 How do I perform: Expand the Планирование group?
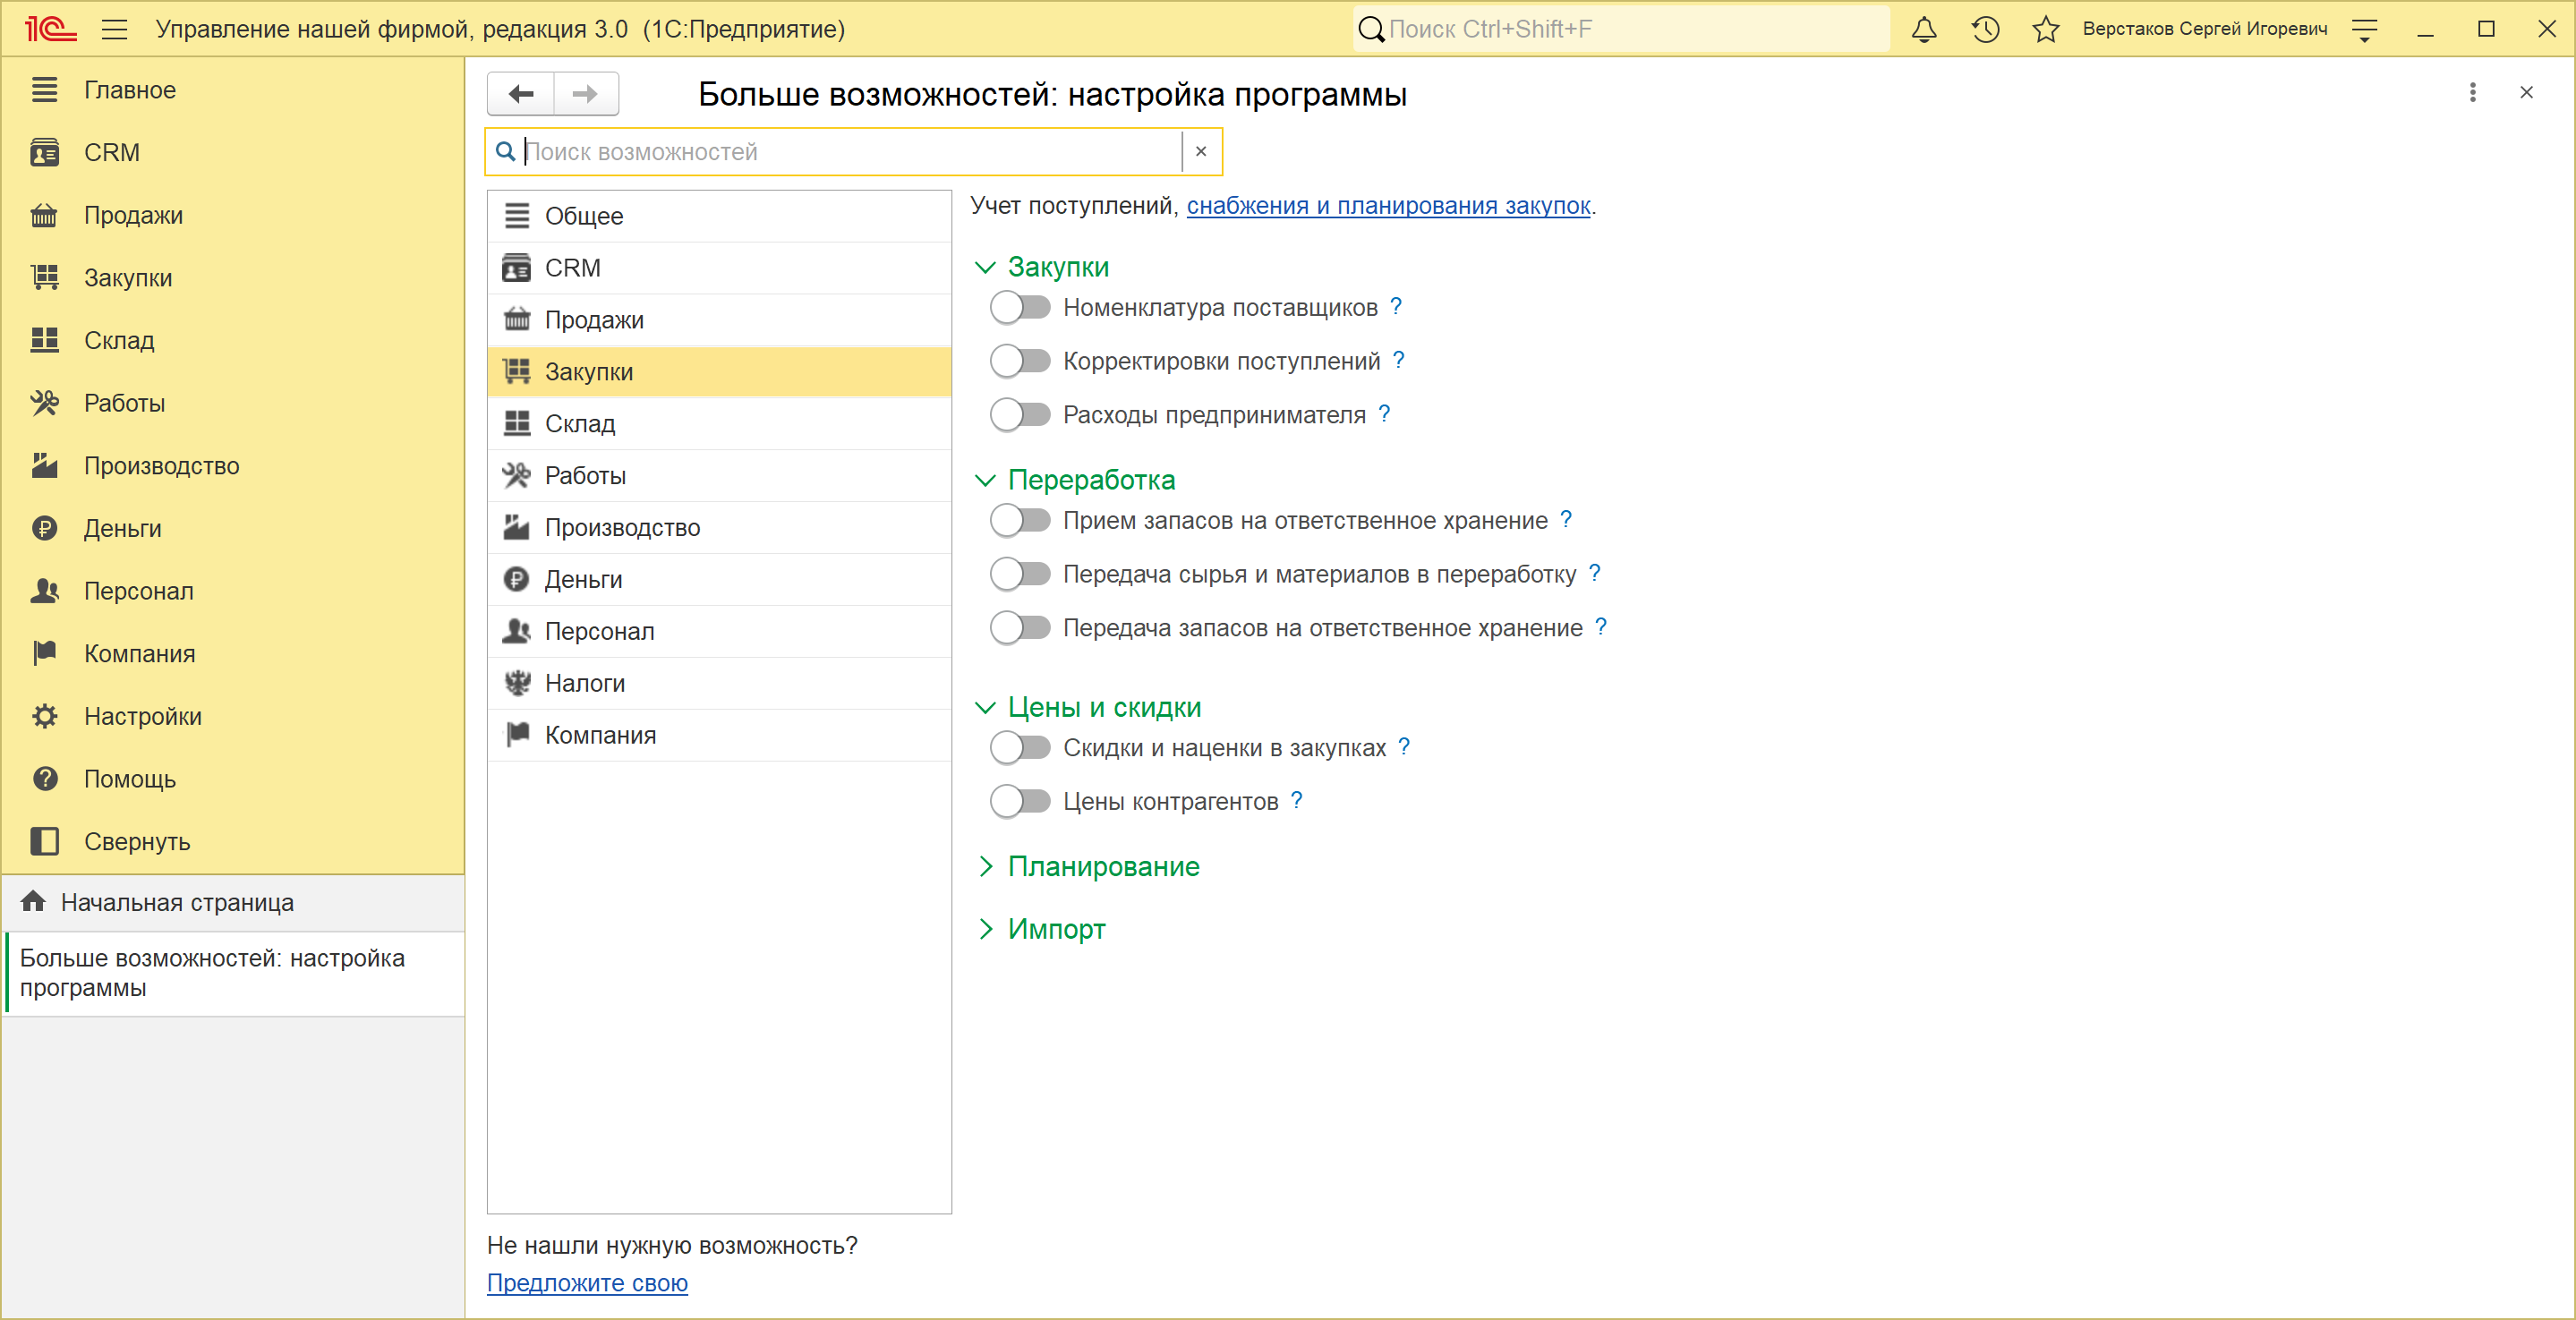coord(985,866)
